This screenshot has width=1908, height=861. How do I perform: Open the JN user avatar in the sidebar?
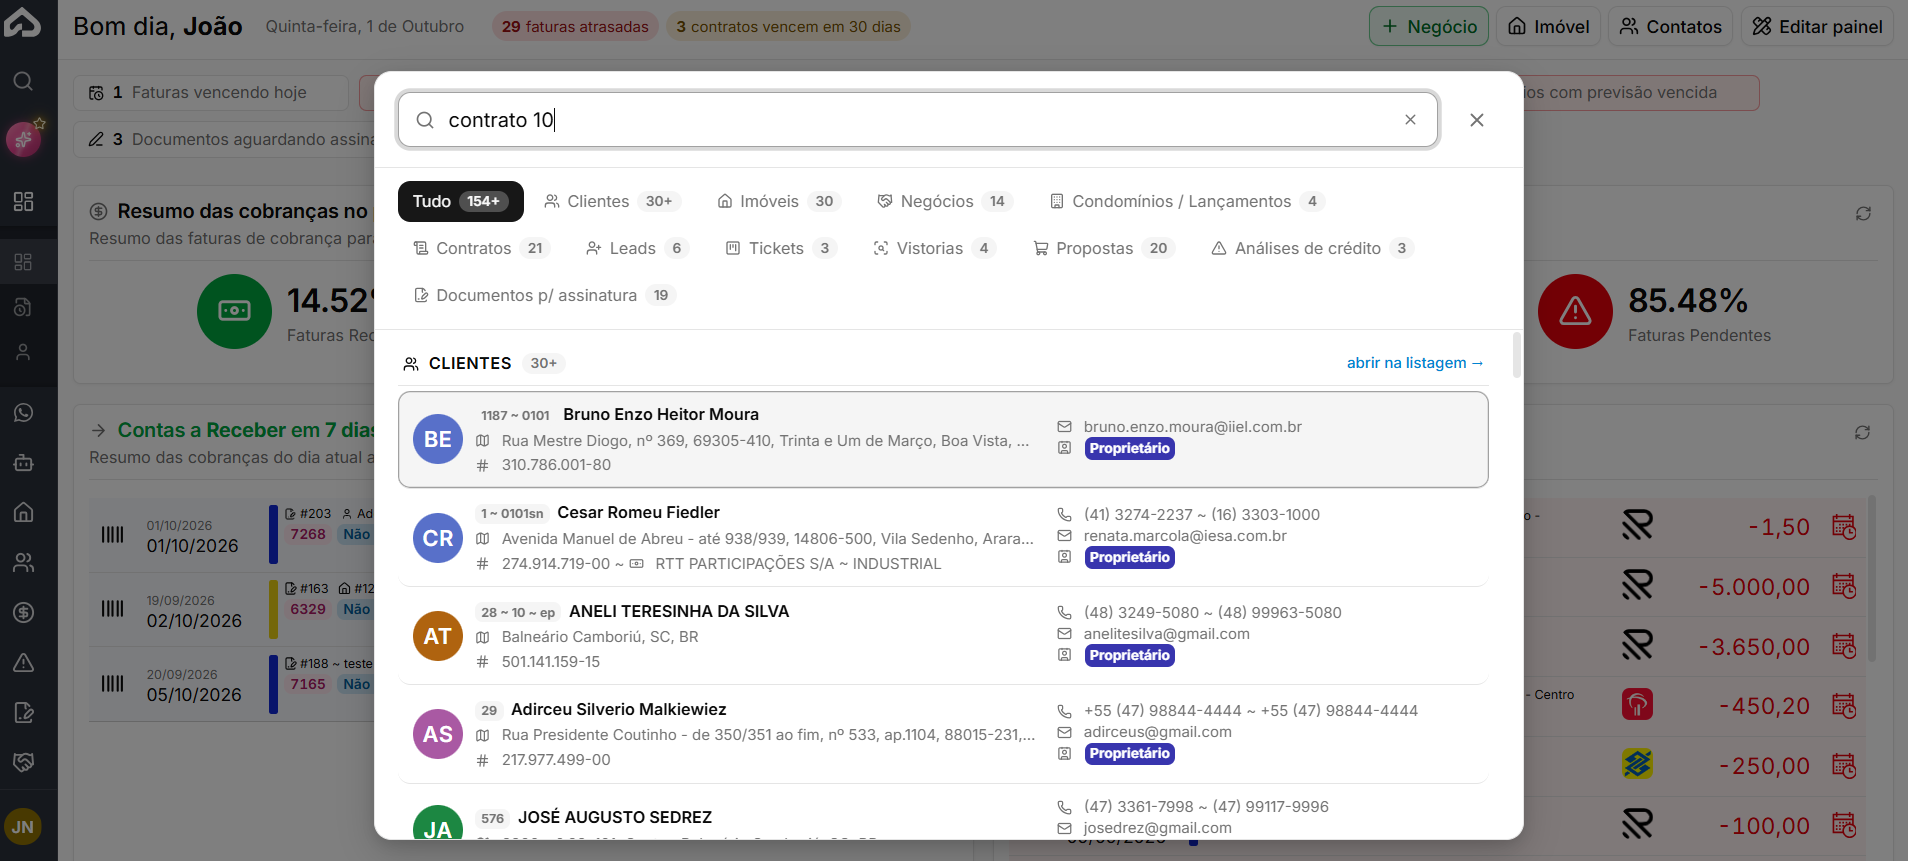tap(23, 827)
